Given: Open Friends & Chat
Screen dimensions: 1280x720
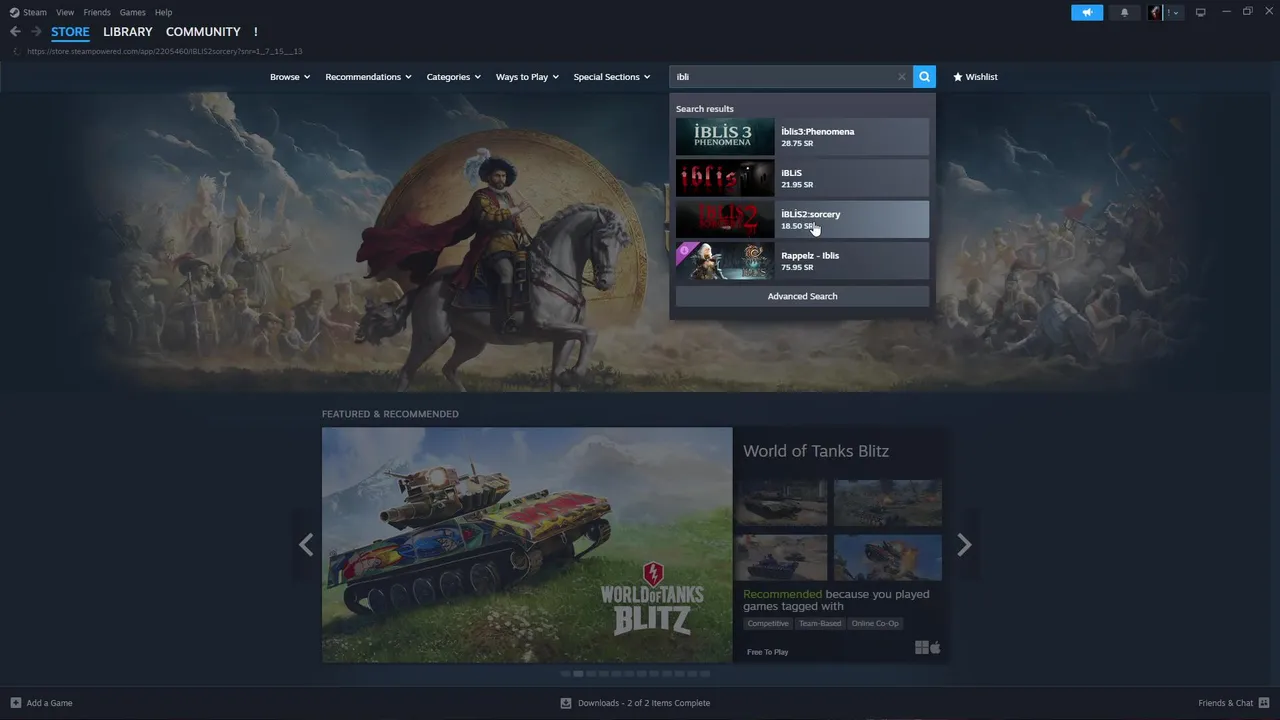Looking at the screenshot, I should pyautogui.click(x=1225, y=703).
